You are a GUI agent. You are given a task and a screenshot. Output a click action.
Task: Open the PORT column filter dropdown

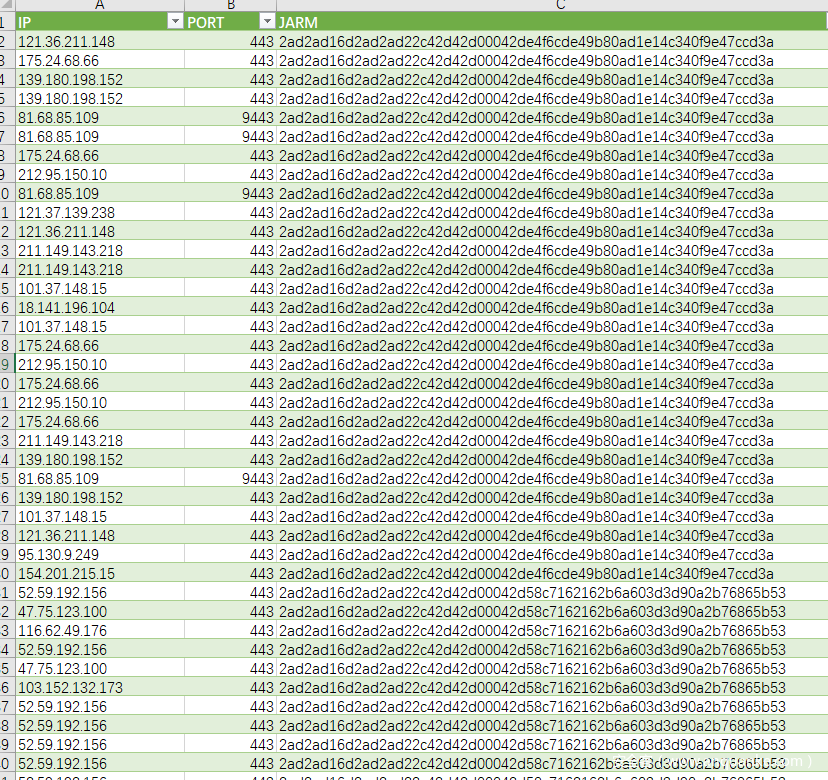click(x=267, y=22)
